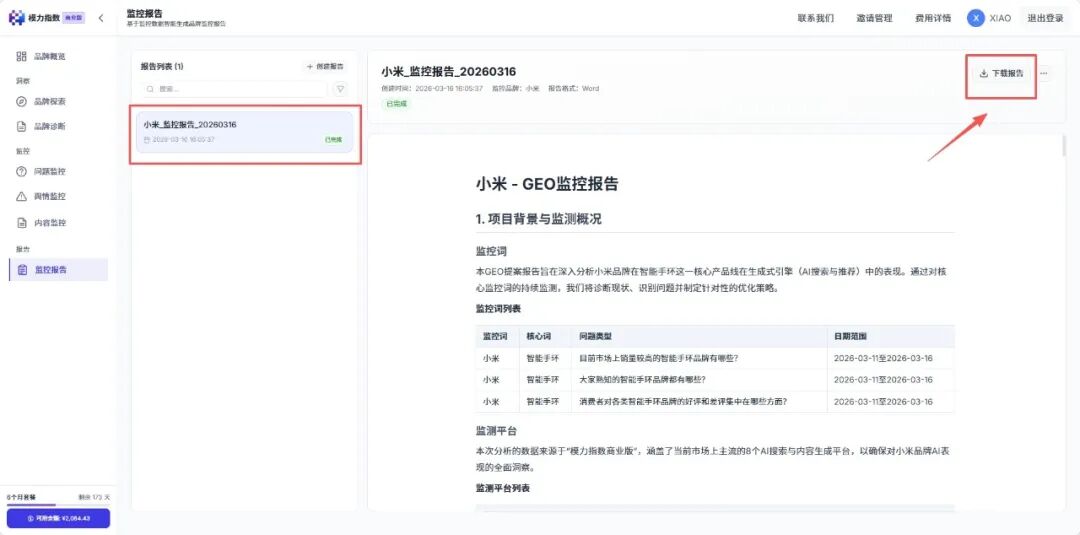The height and width of the screenshot is (535, 1080).
Task: Click the heading 1. 项目背景与监测概况
Action: point(539,219)
